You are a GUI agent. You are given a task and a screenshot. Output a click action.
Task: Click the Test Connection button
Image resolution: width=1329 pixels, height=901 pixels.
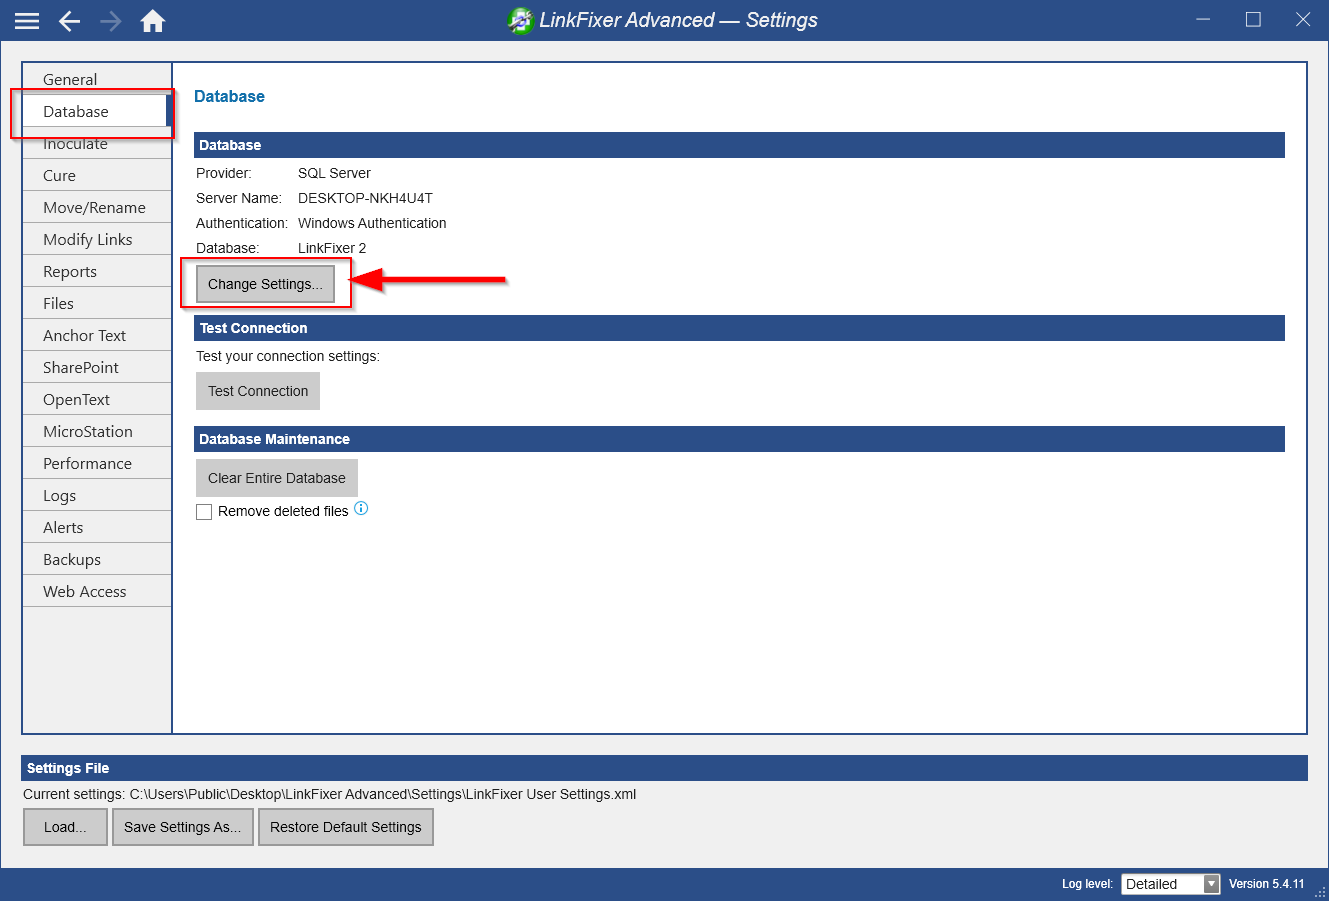258,391
